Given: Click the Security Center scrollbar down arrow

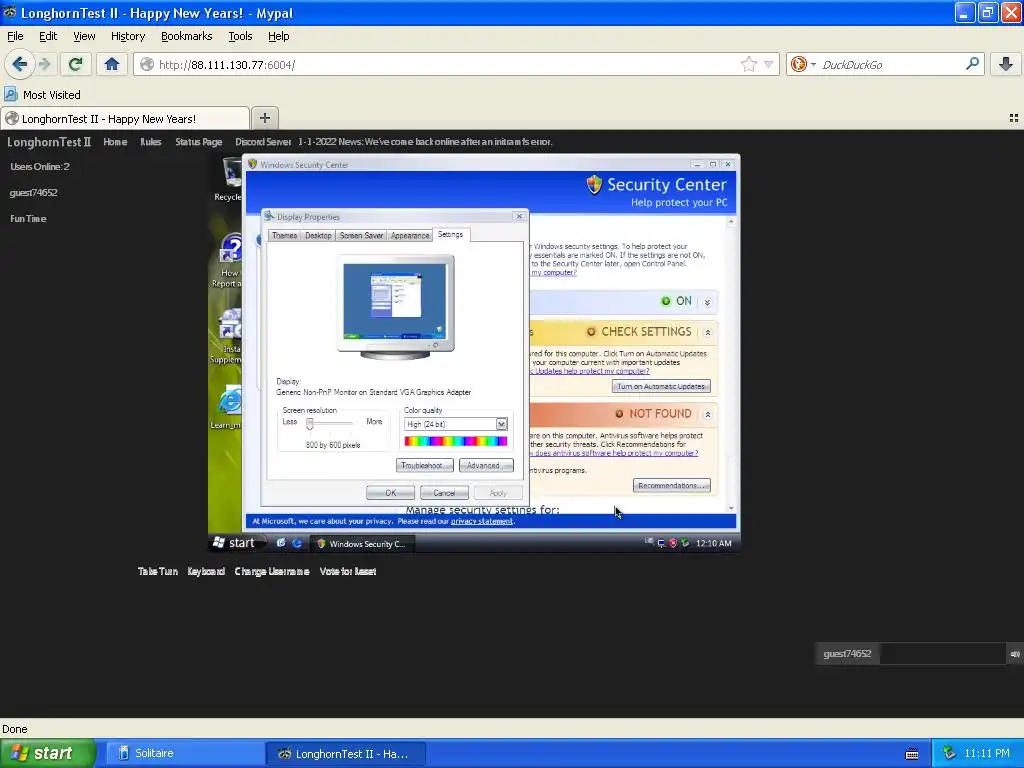Looking at the screenshot, I should tap(731, 507).
